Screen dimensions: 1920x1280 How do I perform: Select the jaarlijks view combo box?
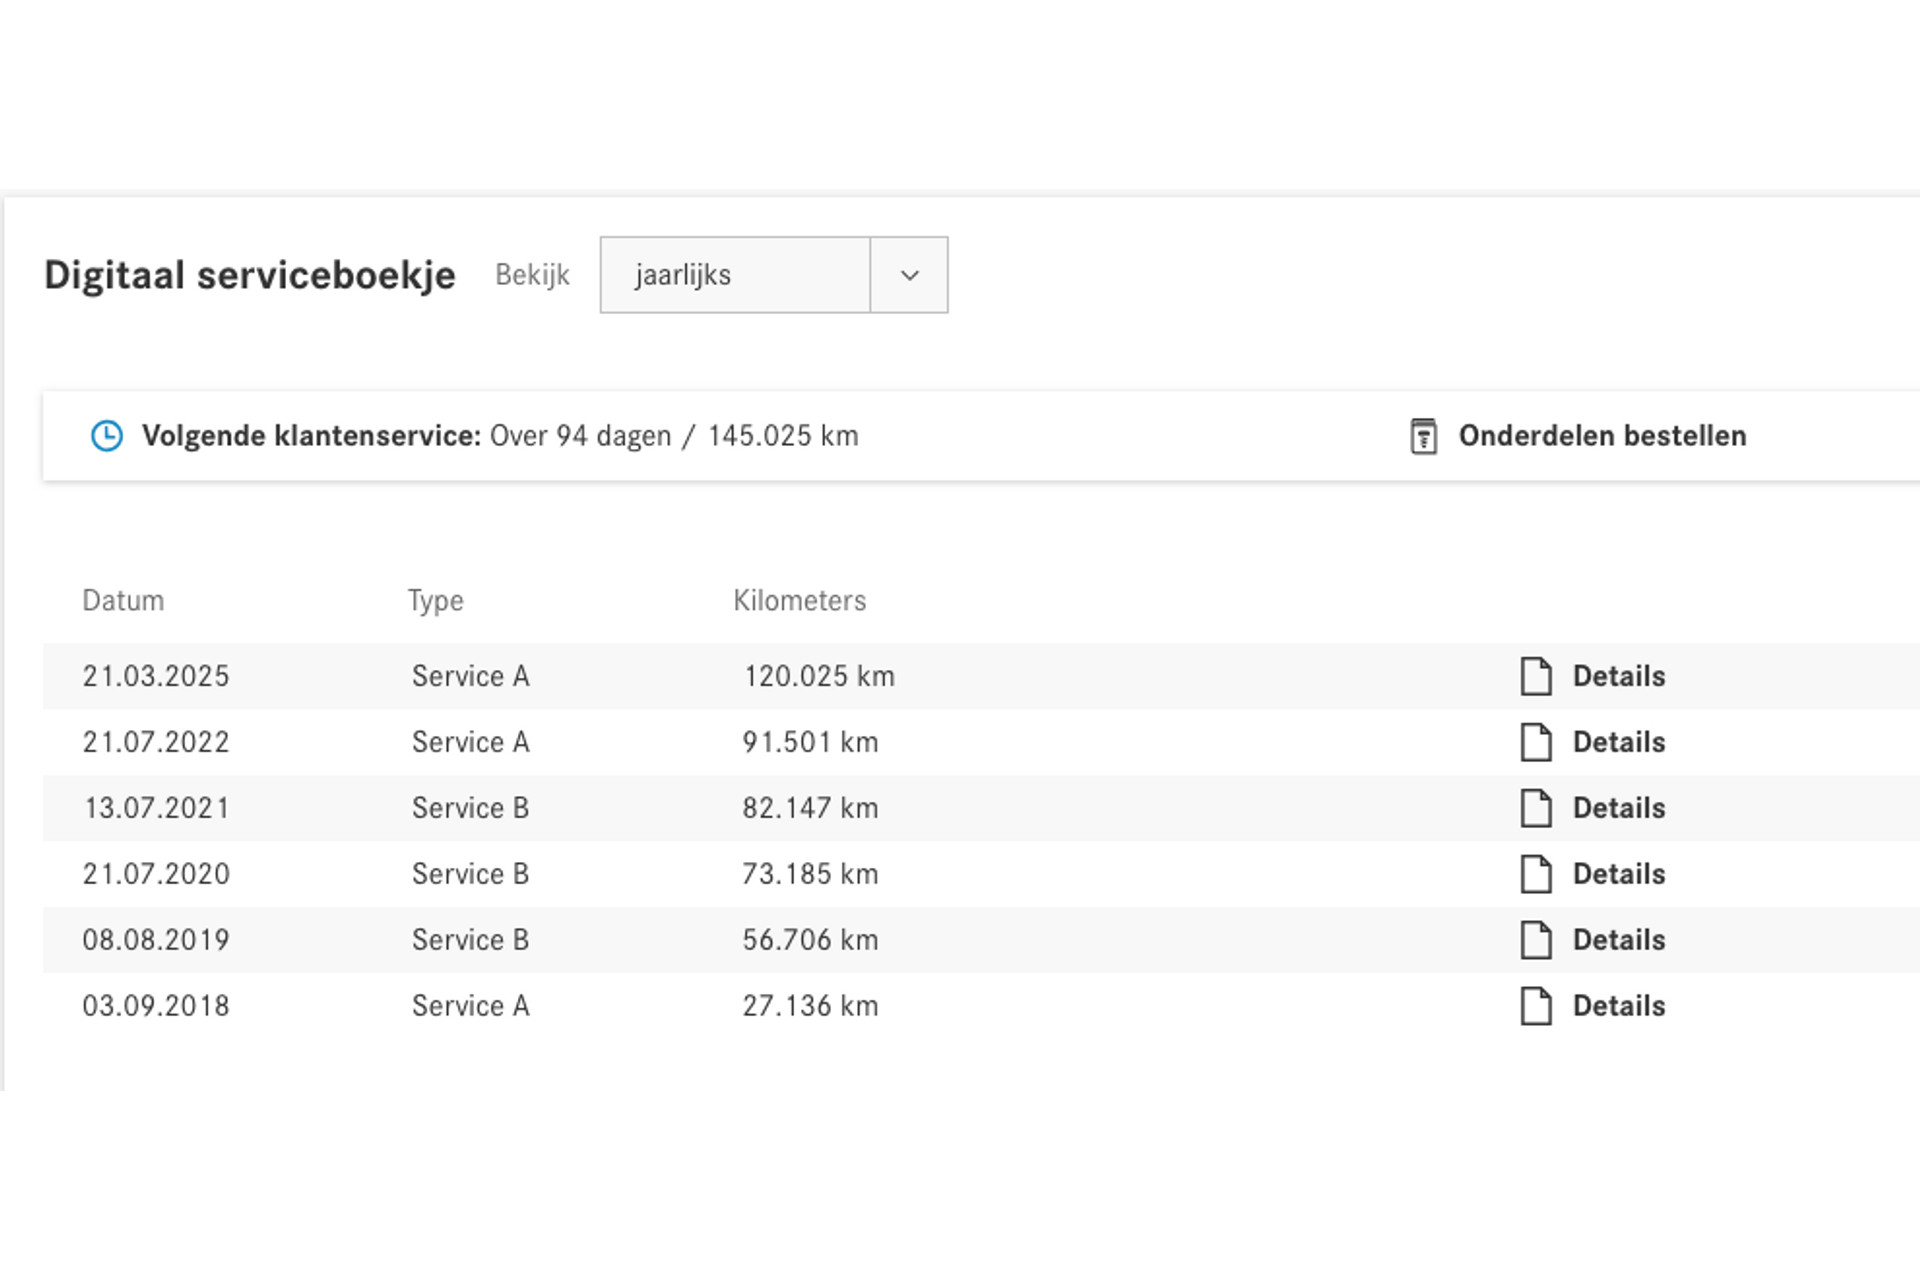[735, 275]
